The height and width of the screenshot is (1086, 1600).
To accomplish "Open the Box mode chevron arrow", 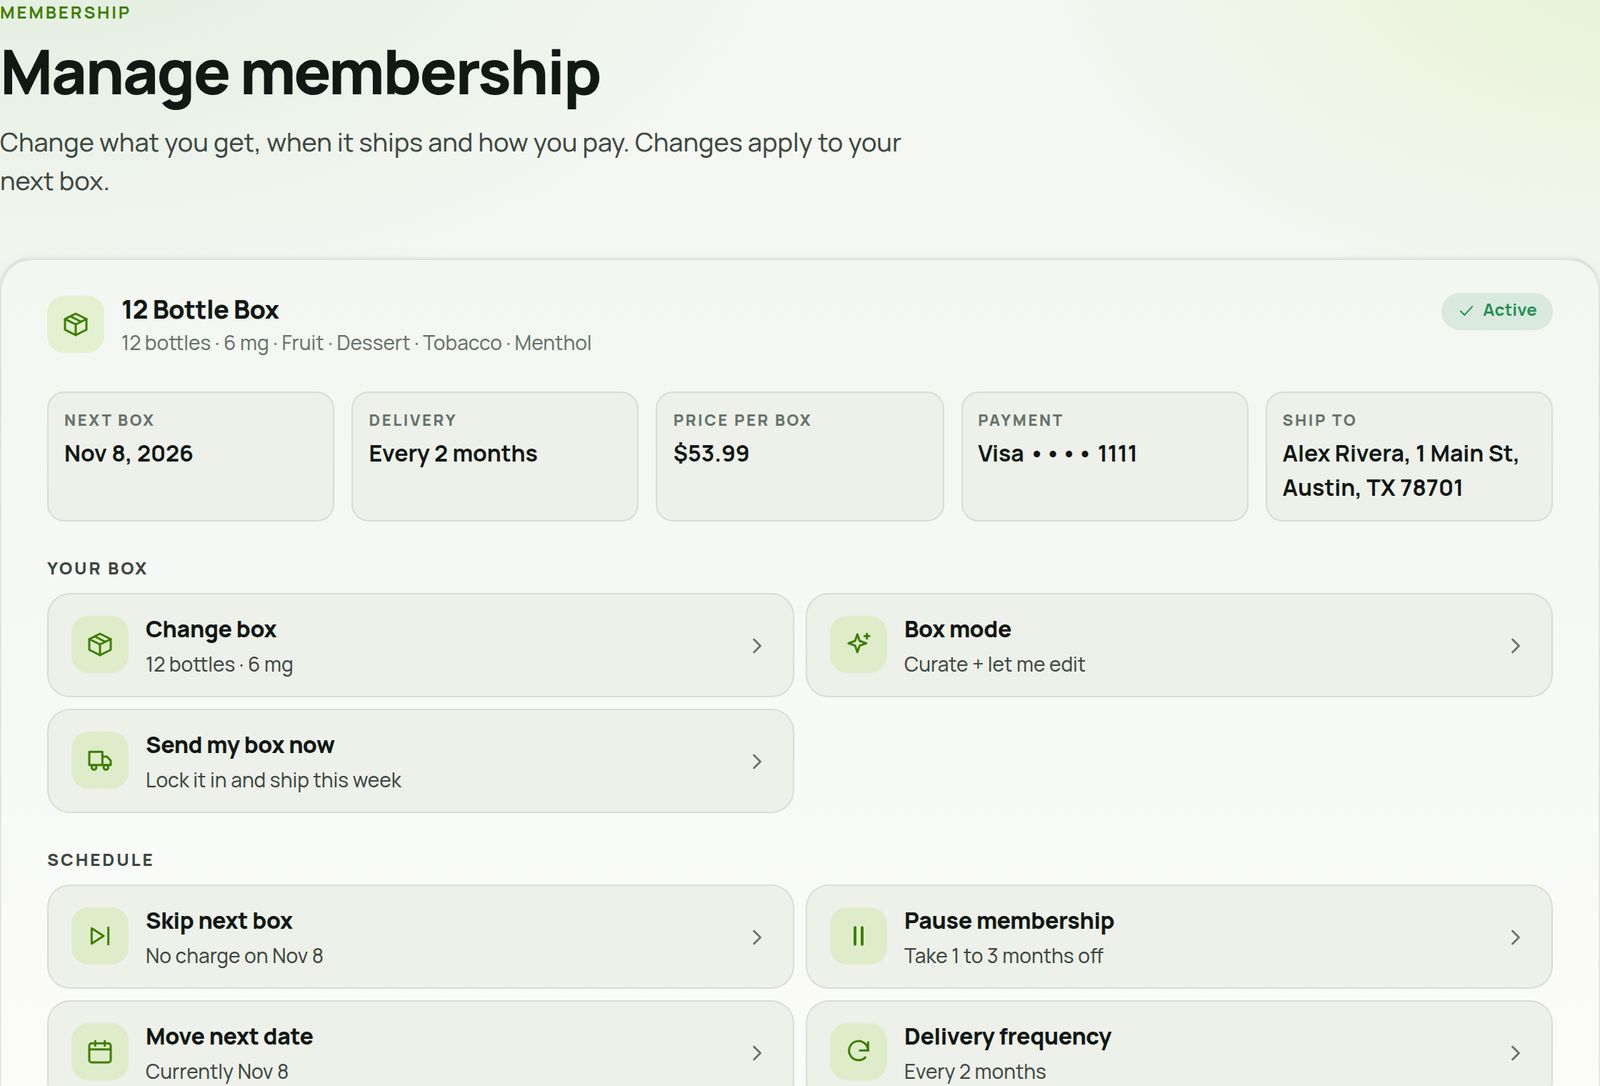I will click(x=1515, y=646).
